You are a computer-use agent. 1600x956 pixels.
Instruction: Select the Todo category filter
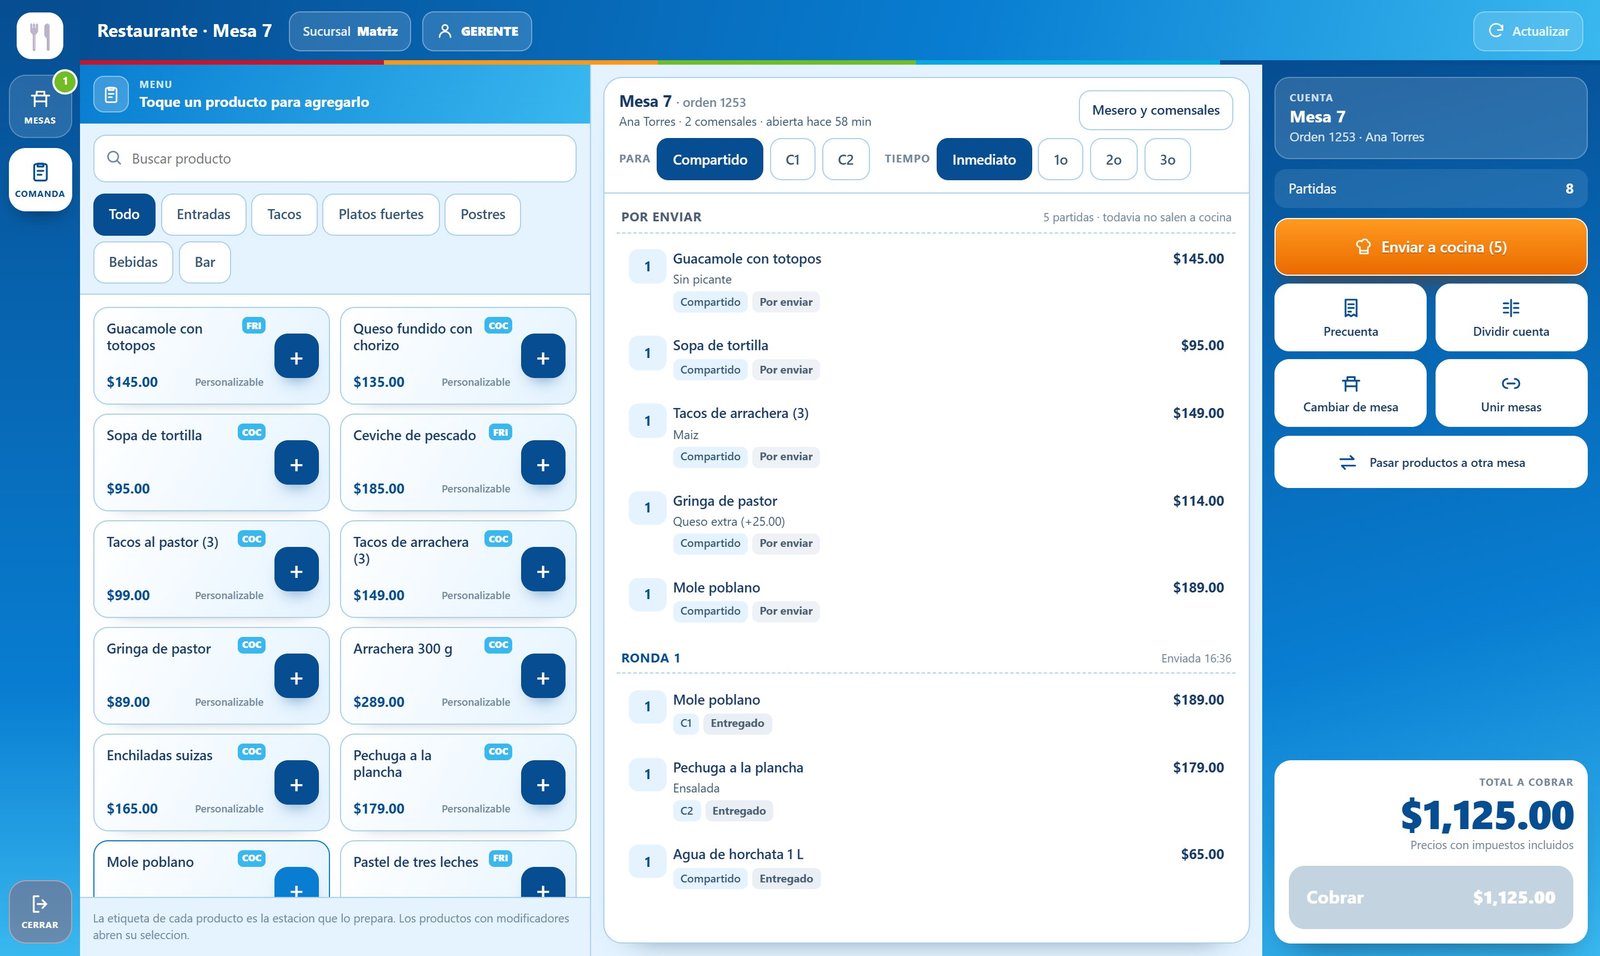124,214
